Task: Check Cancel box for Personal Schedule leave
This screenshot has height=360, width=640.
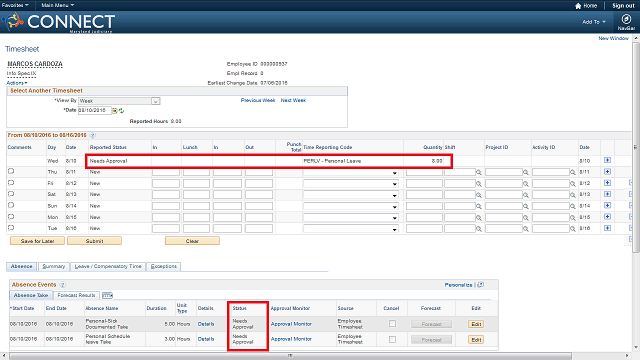Action: click(x=392, y=339)
